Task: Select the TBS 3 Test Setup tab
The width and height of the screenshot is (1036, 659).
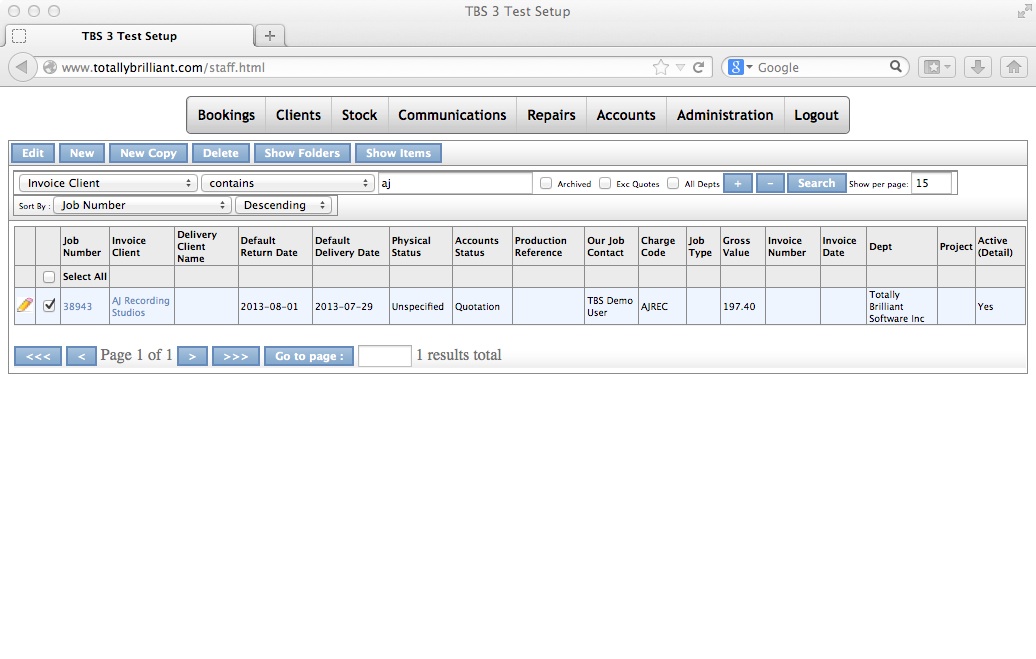Action: [x=130, y=36]
